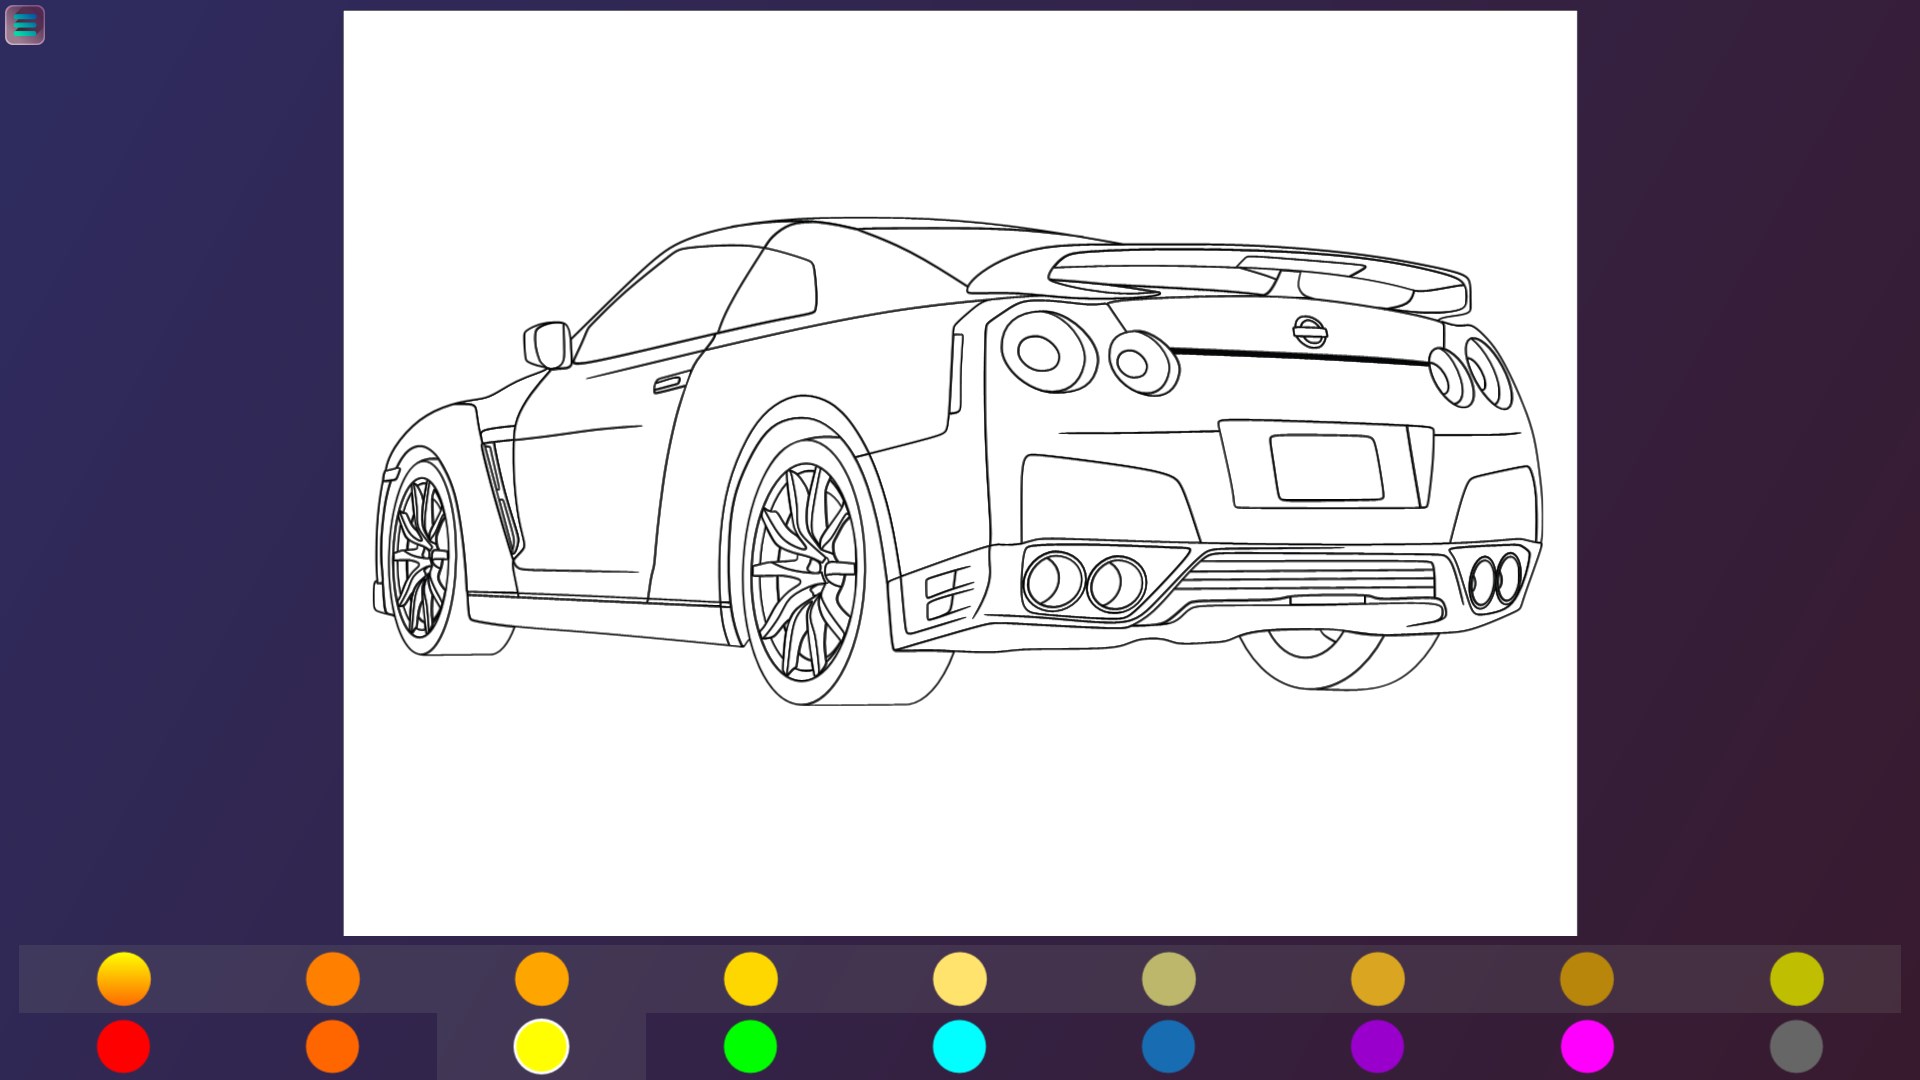The height and width of the screenshot is (1080, 1920).
Task: Select the olive yellow shade swatch
Action: tap(1796, 978)
